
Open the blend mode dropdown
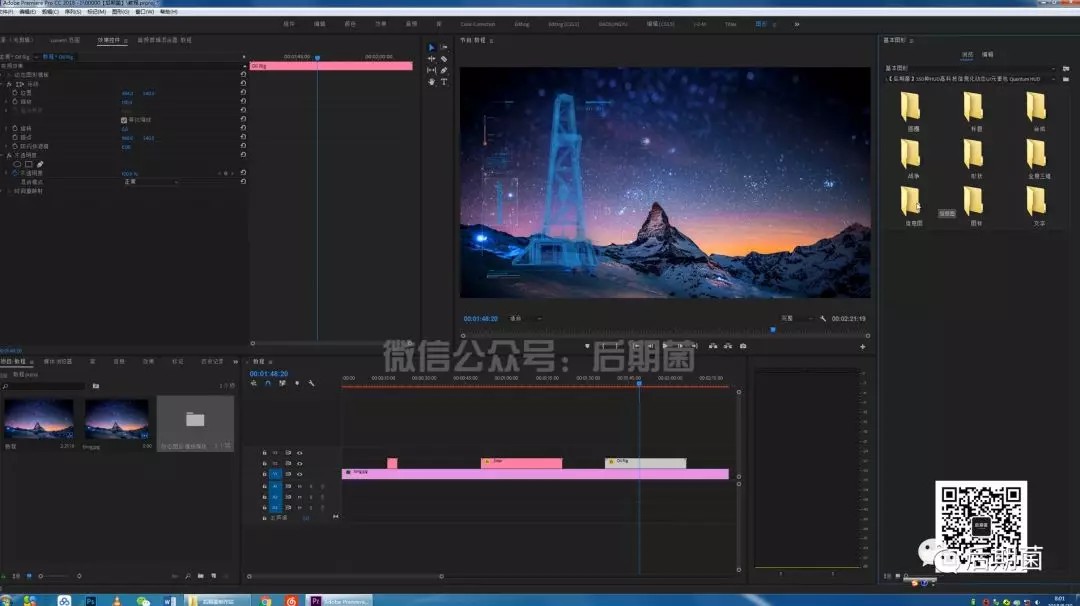click(150, 182)
